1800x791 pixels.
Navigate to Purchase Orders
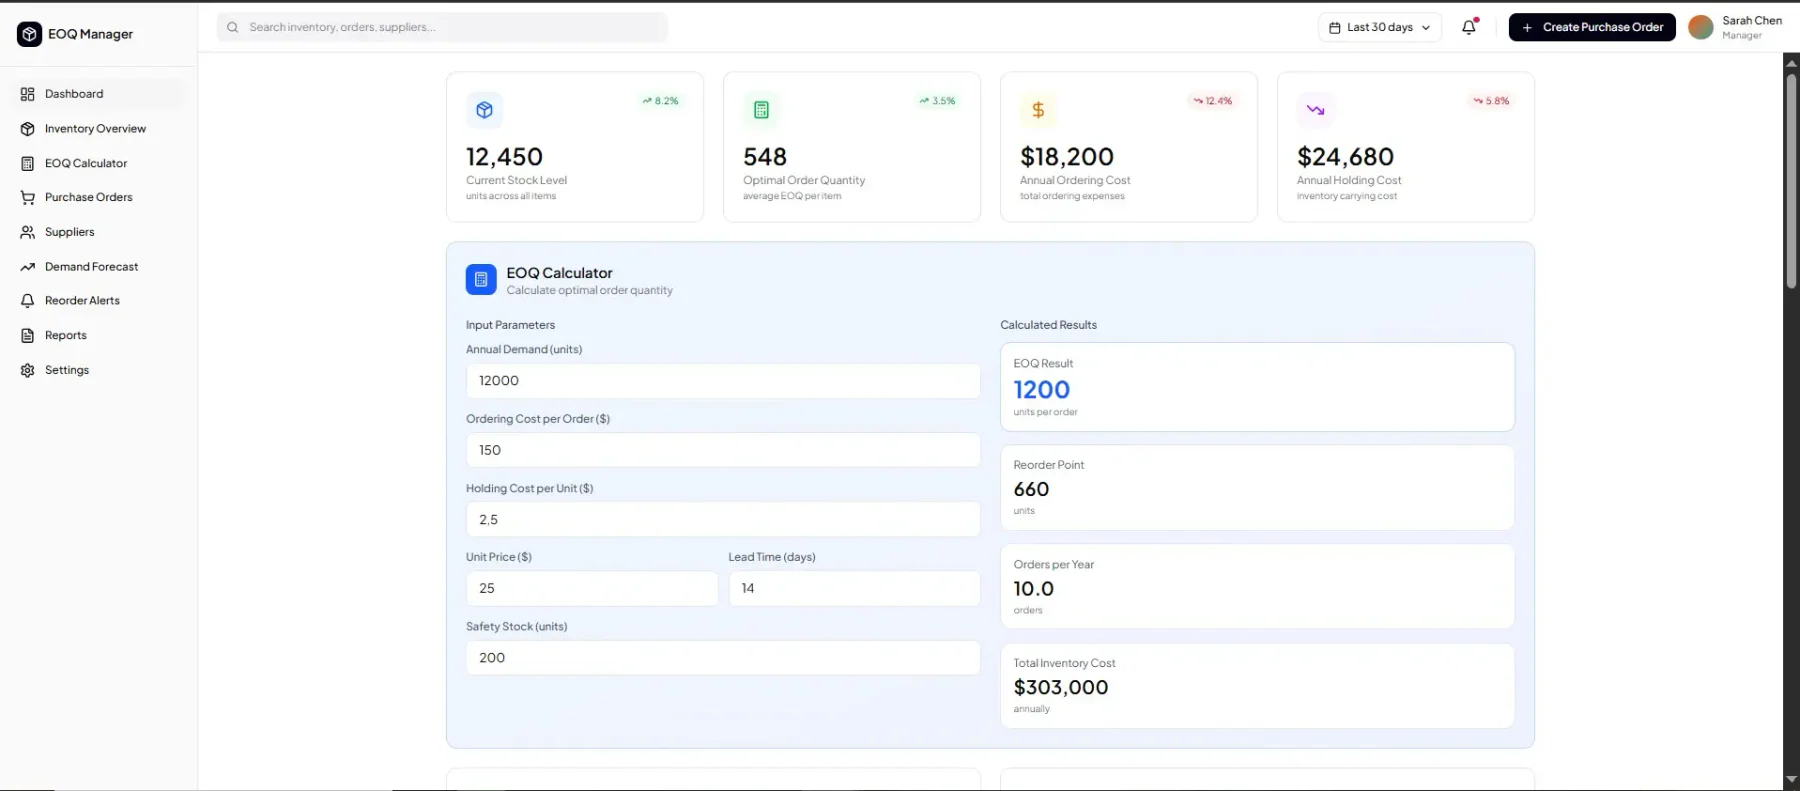(x=100, y=198)
